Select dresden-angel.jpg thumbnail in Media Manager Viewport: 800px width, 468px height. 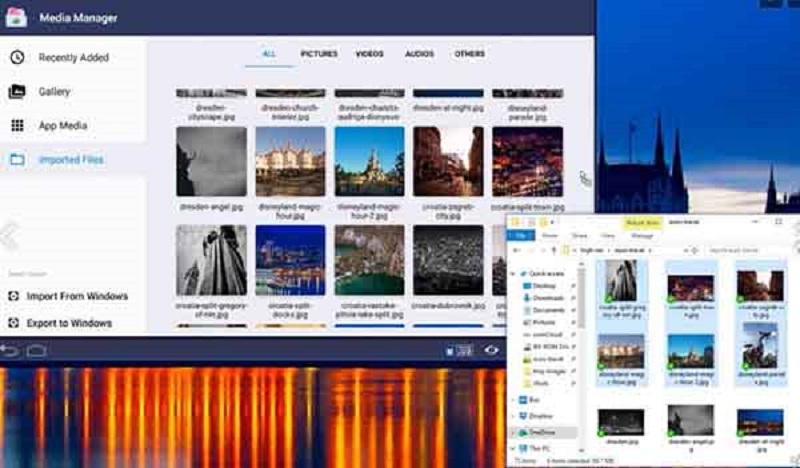click(211, 162)
